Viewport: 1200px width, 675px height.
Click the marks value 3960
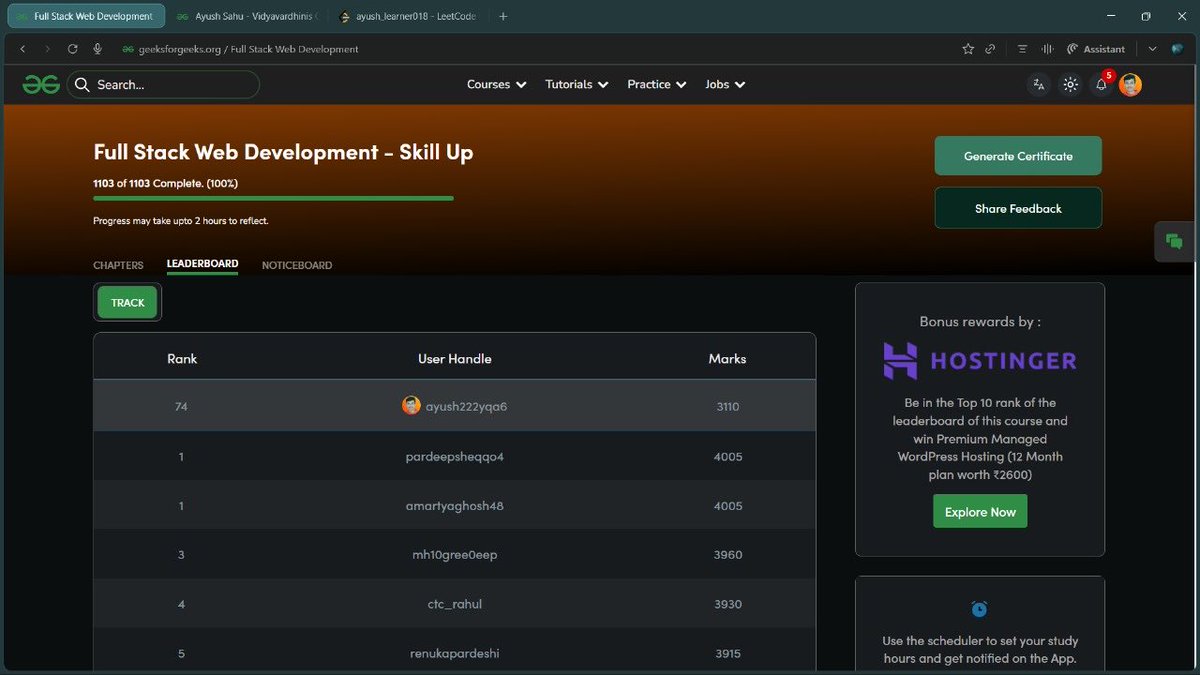pyautogui.click(x=728, y=554)
